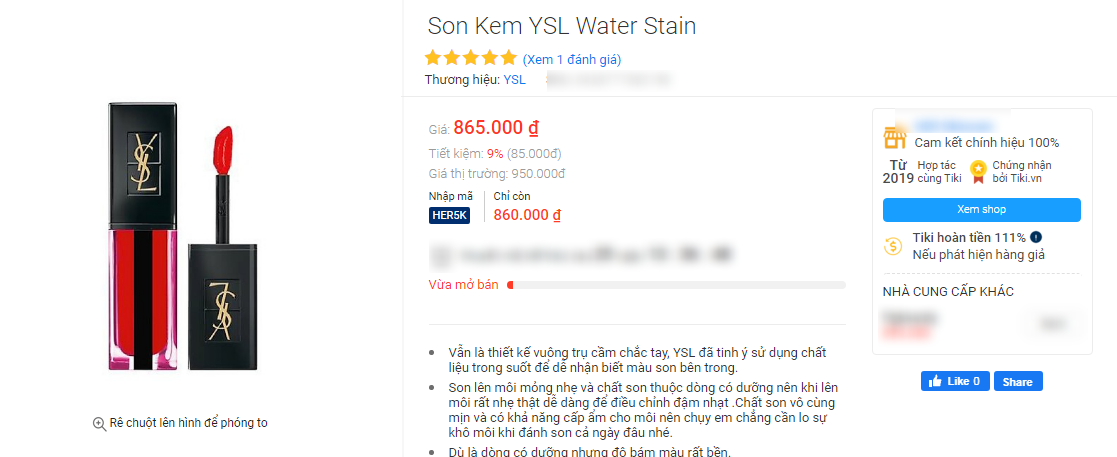Click the HER5K coupon code badge
The image size is (1117, 457).
[x=449, y=215]
